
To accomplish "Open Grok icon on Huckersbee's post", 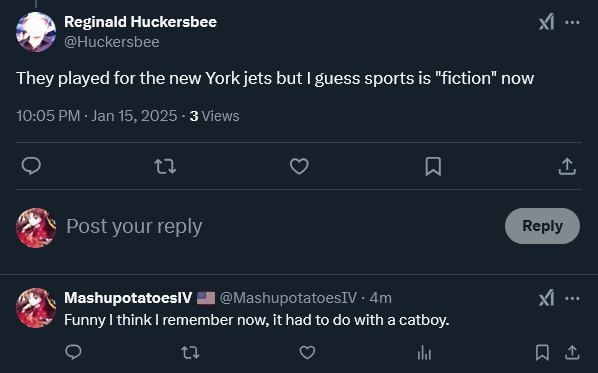I will [547, 22].
